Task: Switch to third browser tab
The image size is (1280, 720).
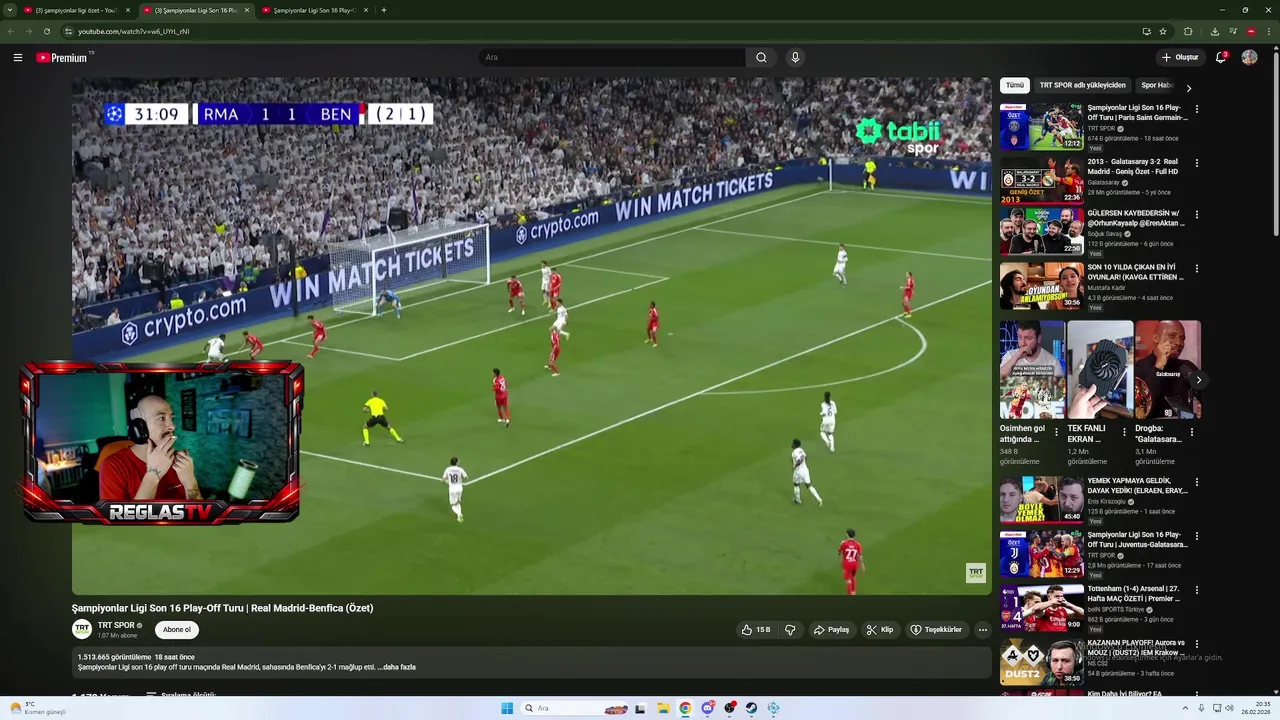Action: click(x=314, y=10)
